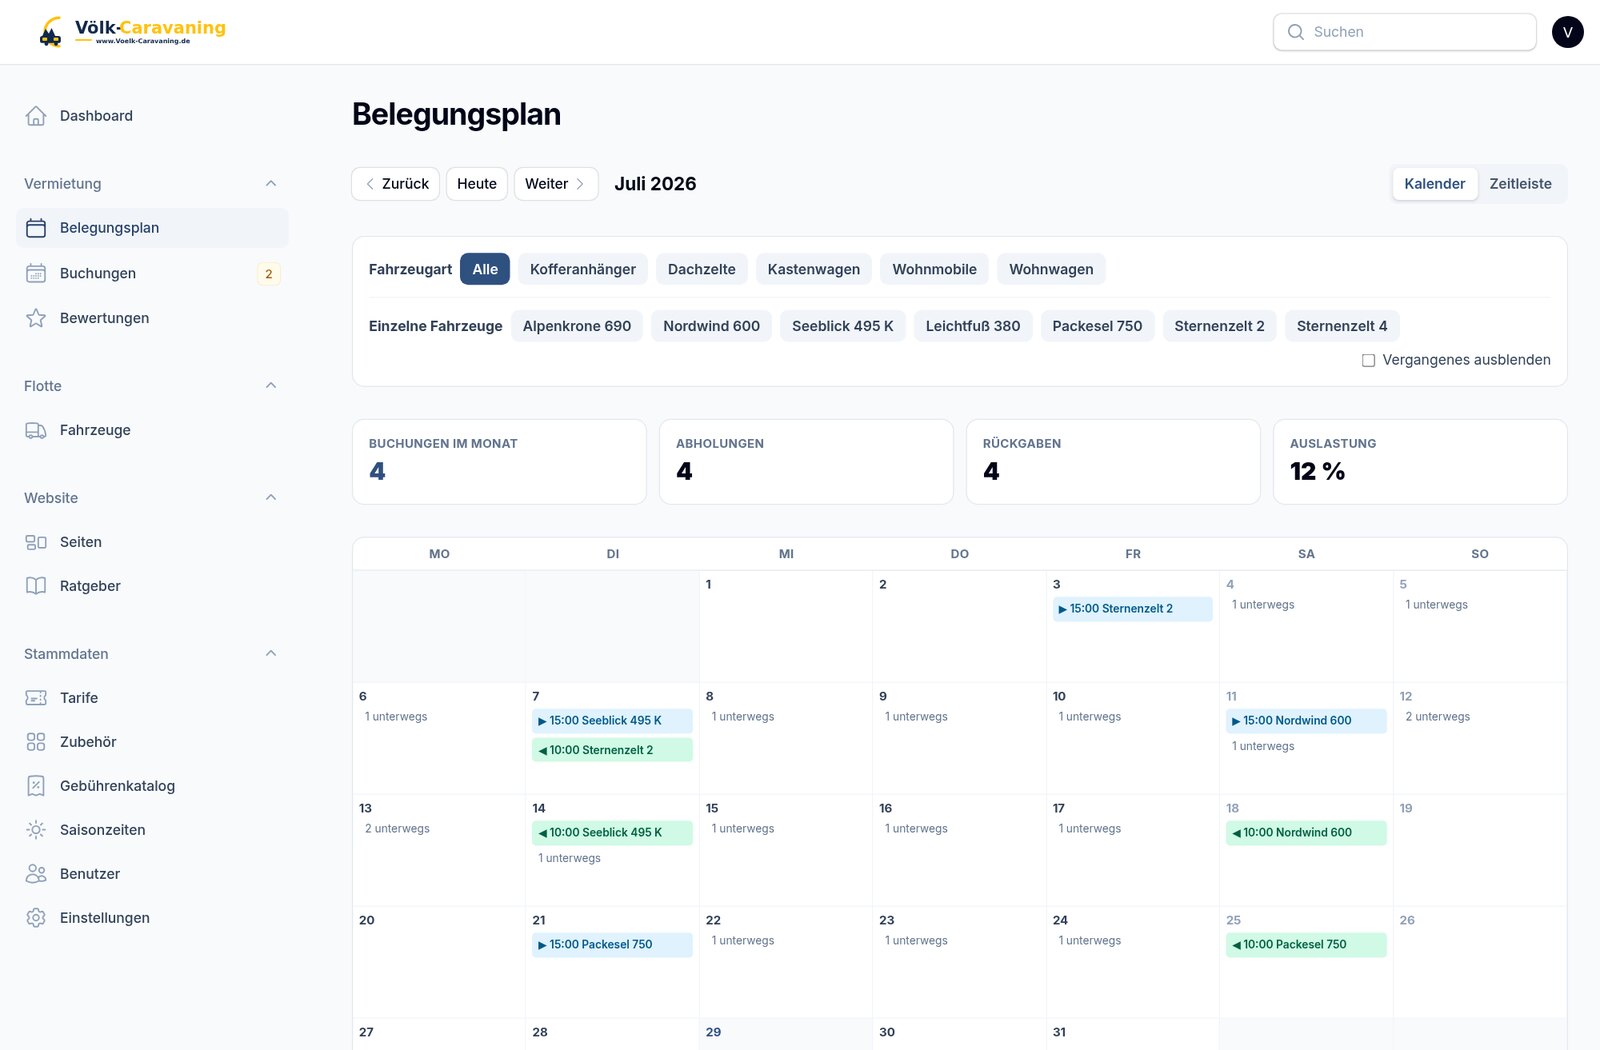Click the Seiten layout icon
The image size is (1600, 1050).
(36, 542)
